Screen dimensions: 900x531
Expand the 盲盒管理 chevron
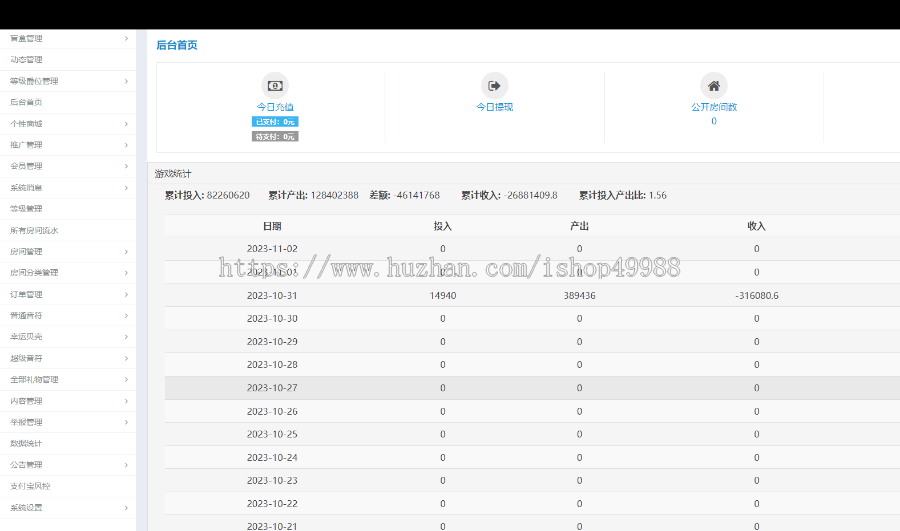126,38
